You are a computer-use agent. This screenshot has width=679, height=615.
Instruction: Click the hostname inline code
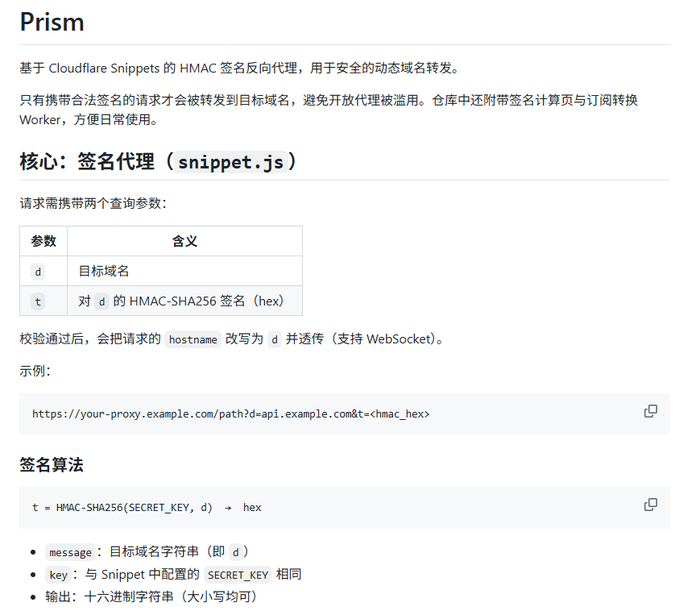193,339
